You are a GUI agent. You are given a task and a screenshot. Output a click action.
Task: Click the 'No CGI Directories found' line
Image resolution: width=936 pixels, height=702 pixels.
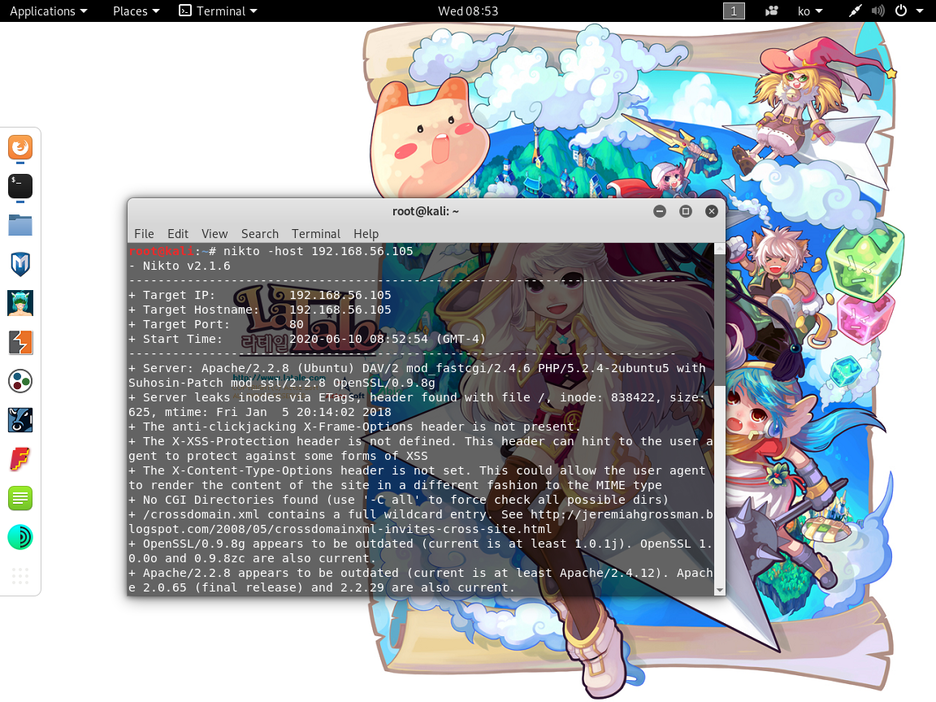(398, 500)
